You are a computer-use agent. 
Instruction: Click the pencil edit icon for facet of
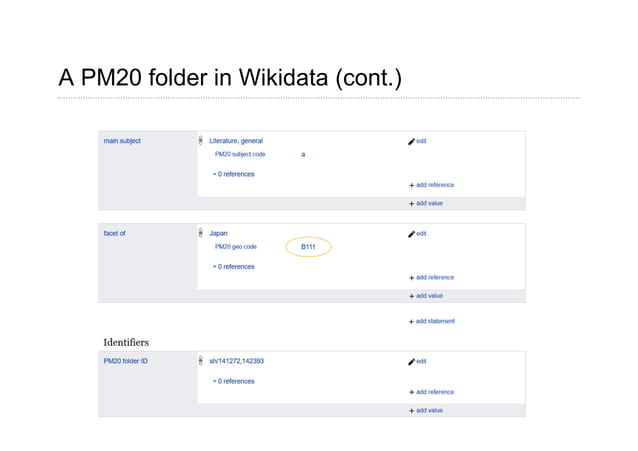[411, 233]
